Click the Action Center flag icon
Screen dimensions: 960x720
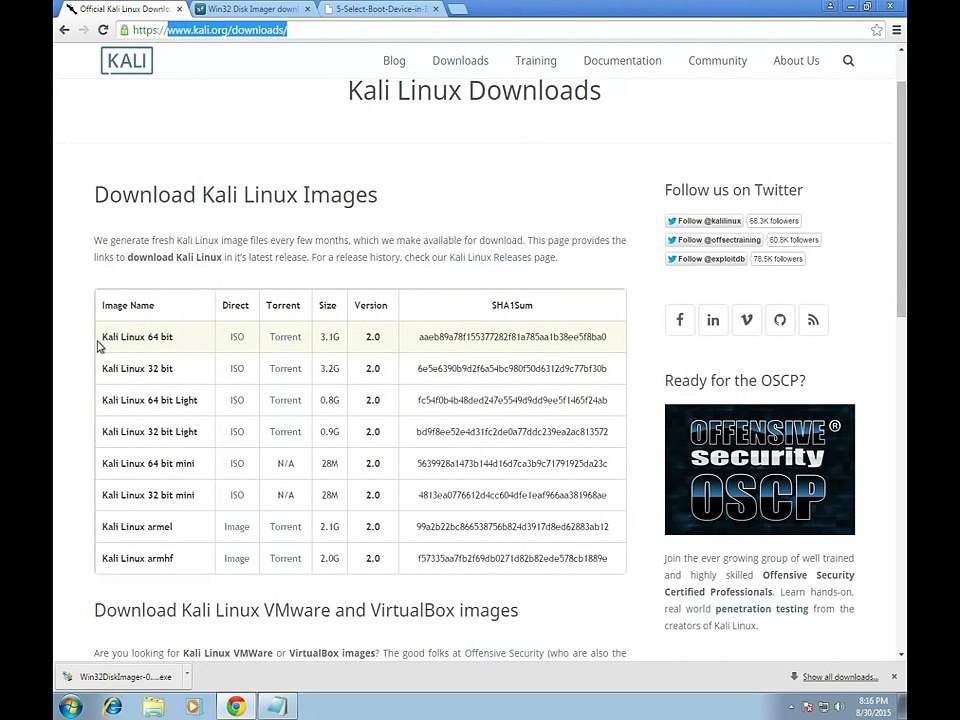coord(808,707)
